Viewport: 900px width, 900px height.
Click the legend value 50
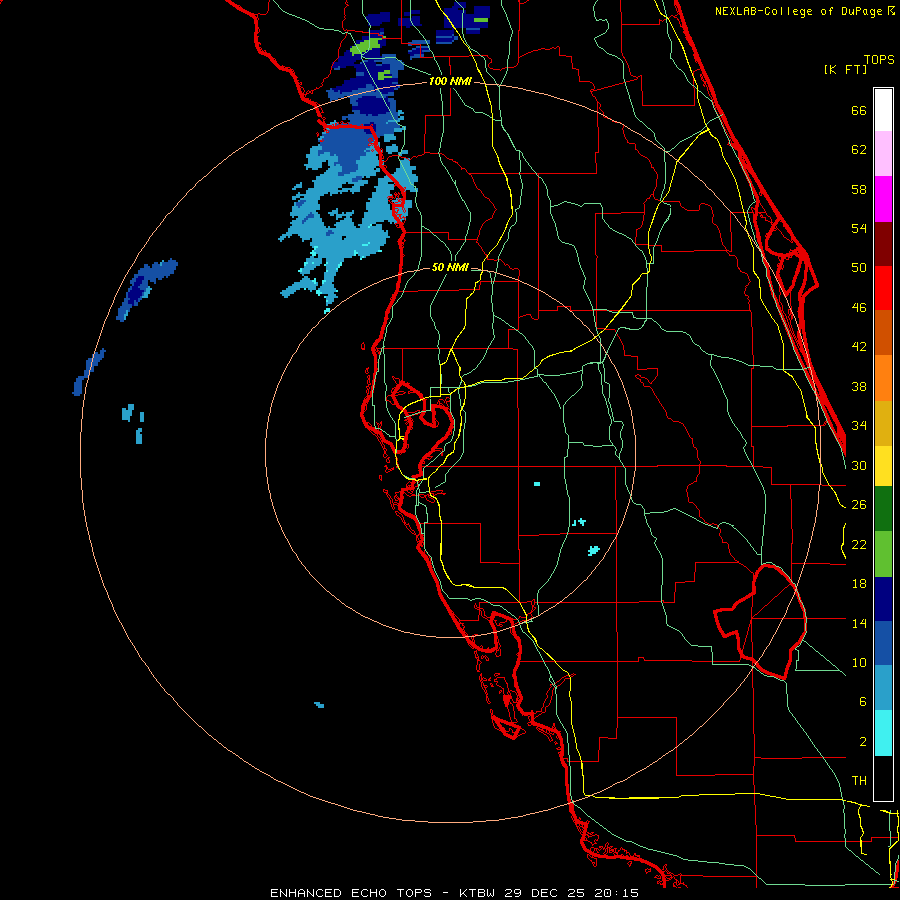pyautogui.click(x=859, y=268)
